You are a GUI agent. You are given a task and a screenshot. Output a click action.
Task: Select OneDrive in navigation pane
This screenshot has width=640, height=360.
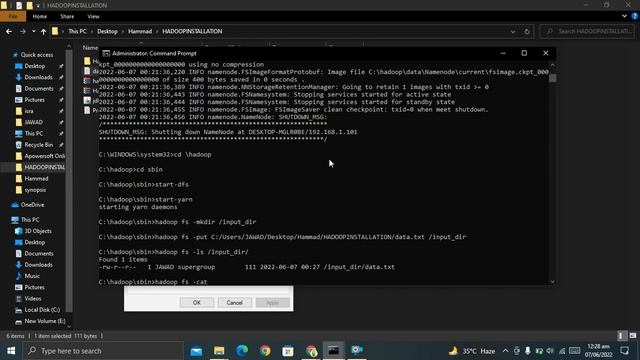point(32,205)
